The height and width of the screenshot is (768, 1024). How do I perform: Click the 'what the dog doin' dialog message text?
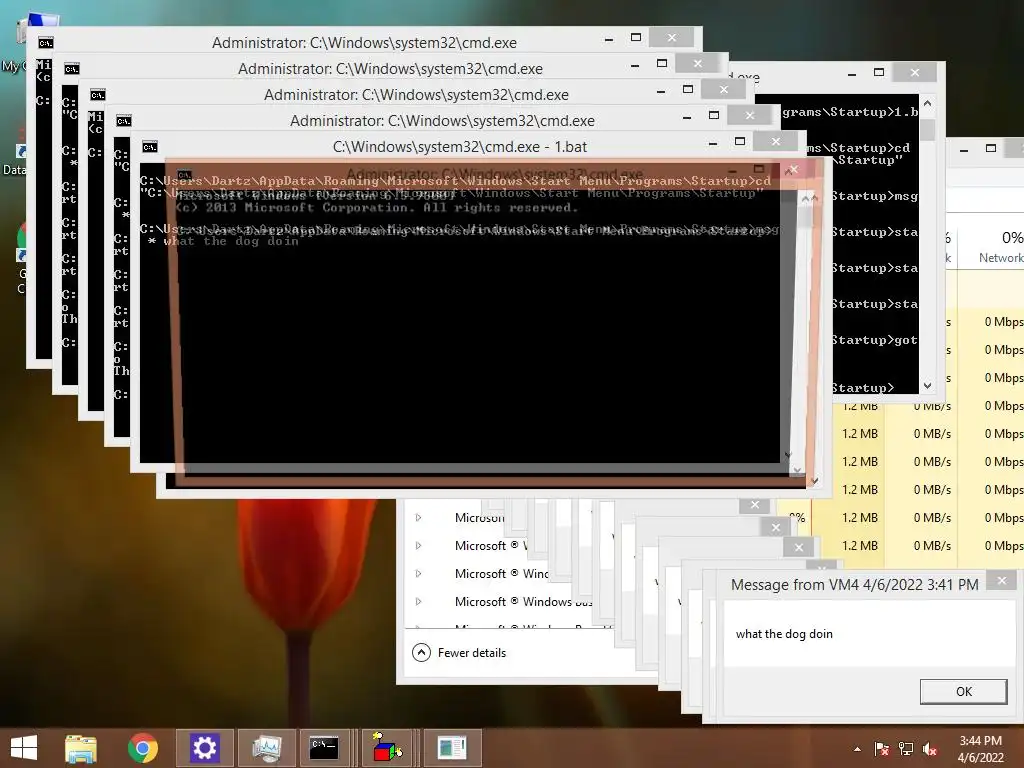click(x=784, y=633)
